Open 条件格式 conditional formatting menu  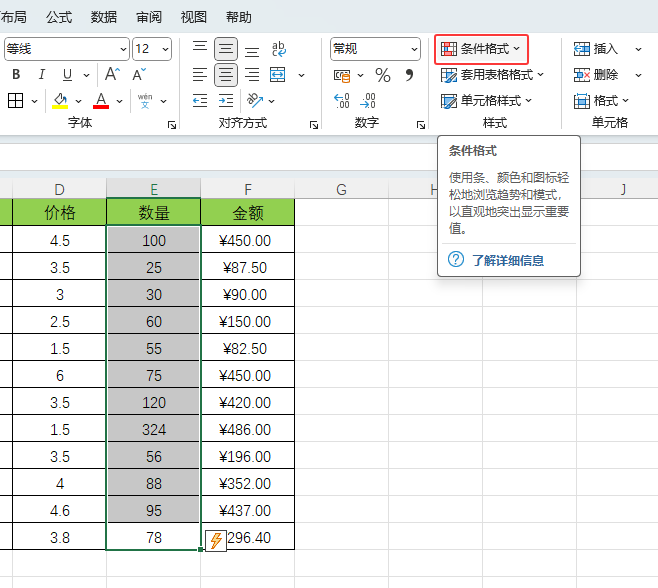[481, 49]
